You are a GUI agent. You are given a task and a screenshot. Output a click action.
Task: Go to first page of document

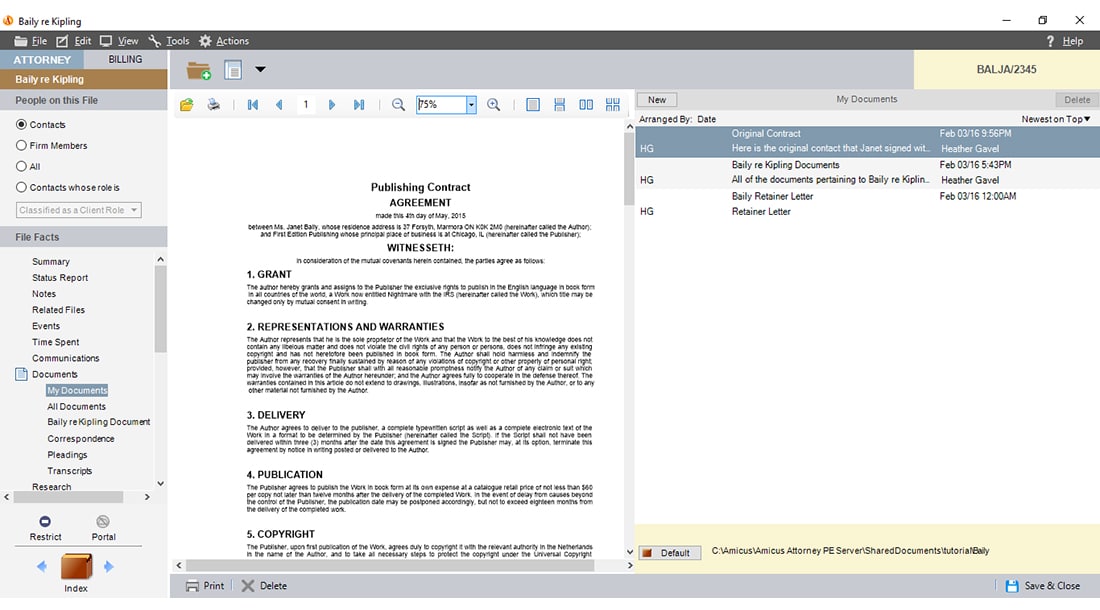253,105
